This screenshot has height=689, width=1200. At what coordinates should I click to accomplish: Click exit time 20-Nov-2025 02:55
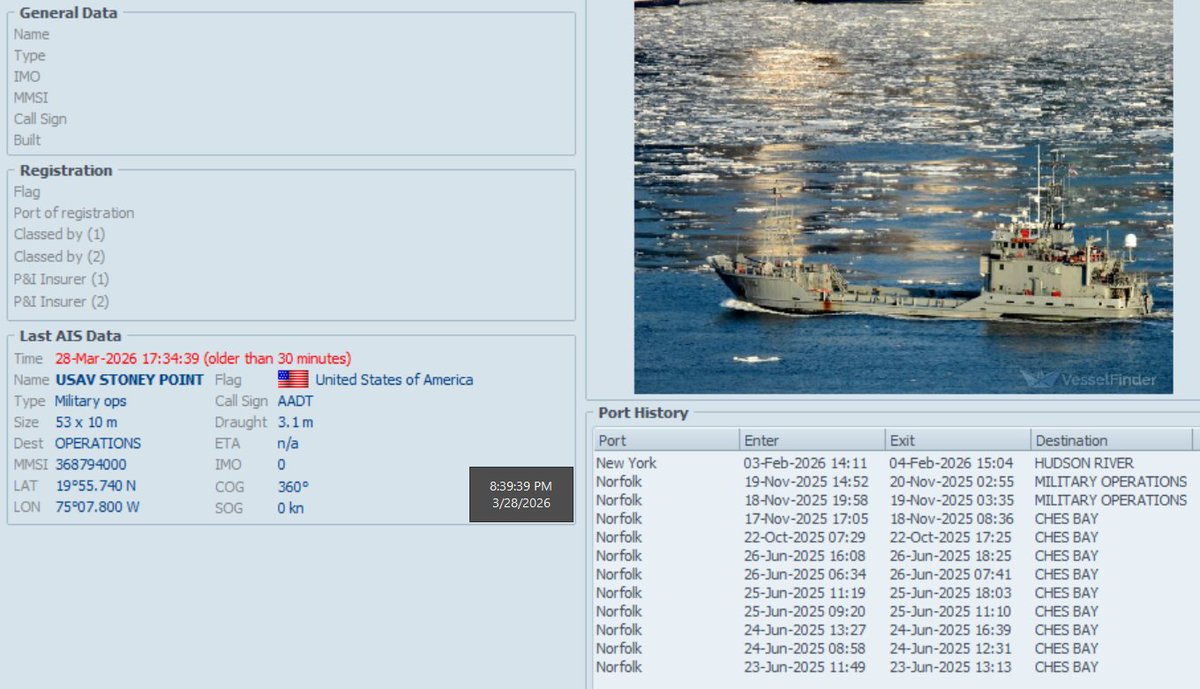(x=951, y=482)
